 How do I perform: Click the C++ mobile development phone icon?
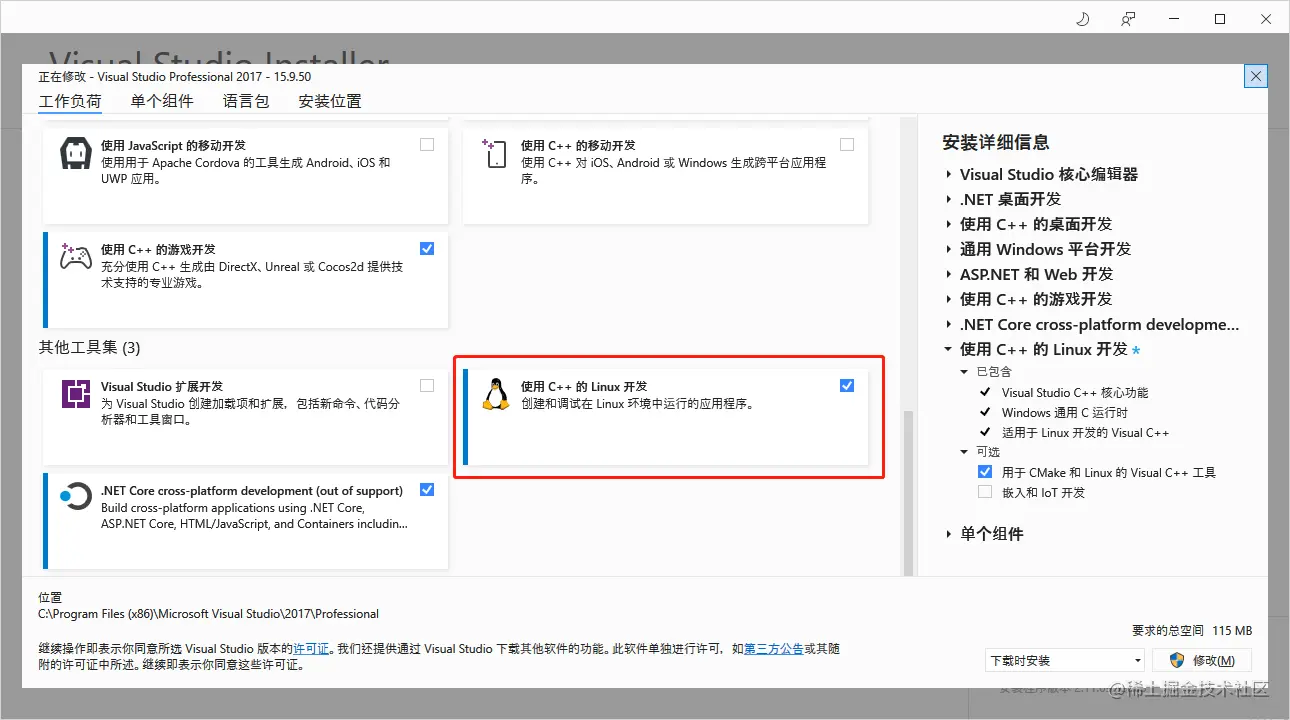496,154
